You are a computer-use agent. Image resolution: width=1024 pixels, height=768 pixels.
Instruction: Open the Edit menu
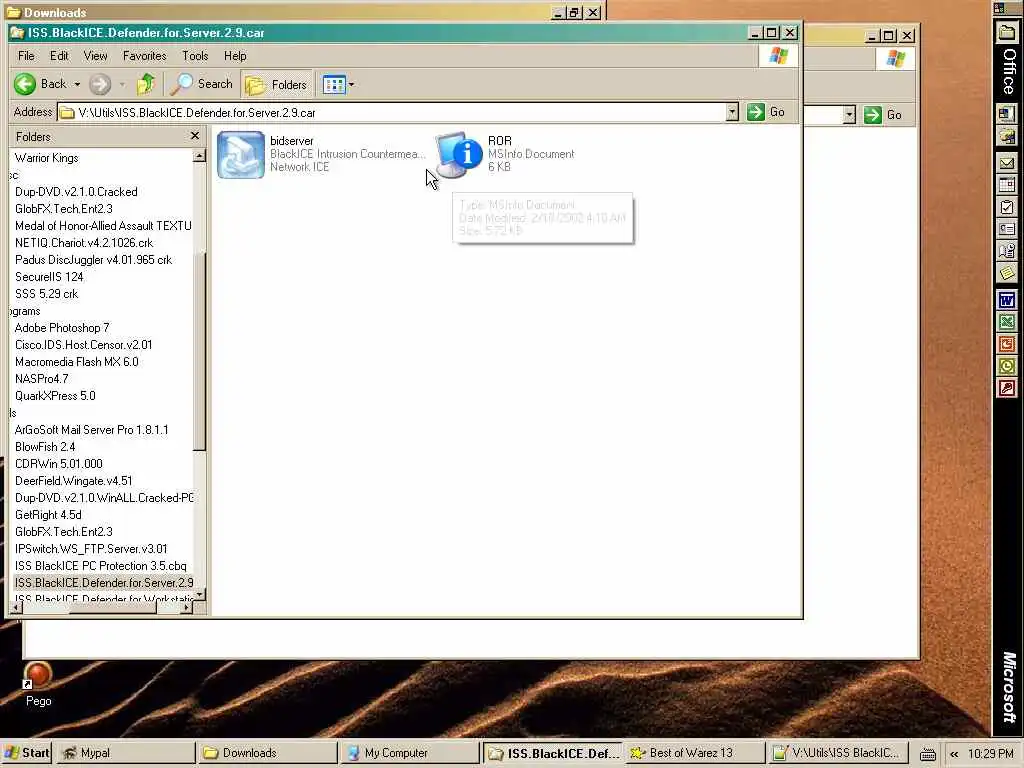(59, 56)
